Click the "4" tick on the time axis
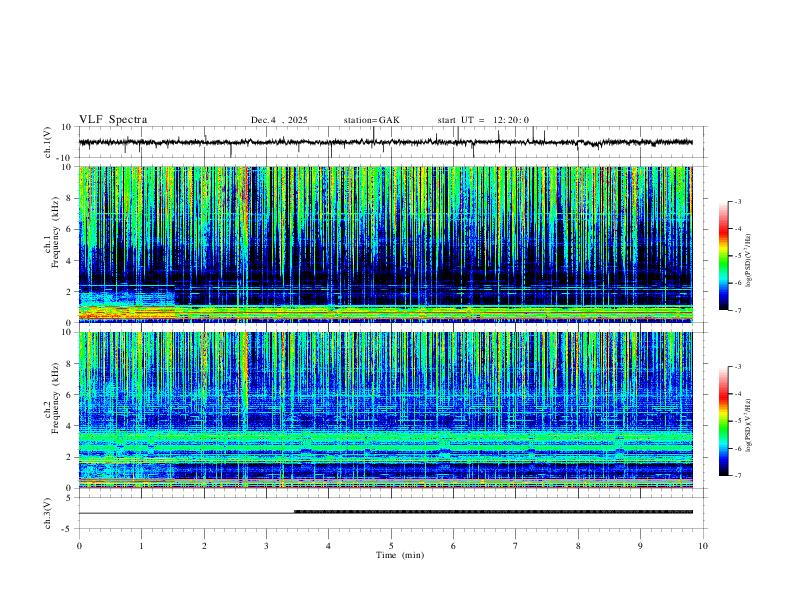This screenshot has width=792, height=612. tap(328, 546)
